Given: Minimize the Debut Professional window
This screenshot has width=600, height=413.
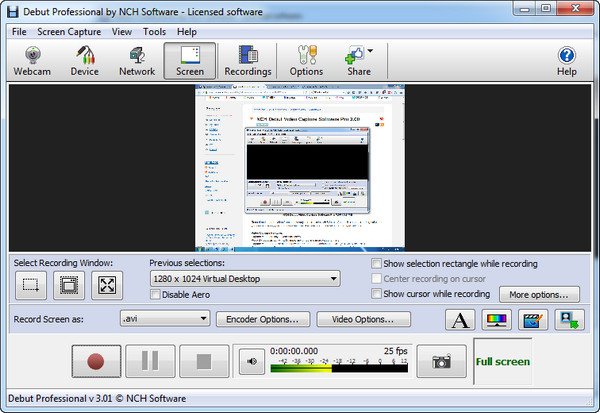Looking at the screenshot, I should [x=525, y=8].
